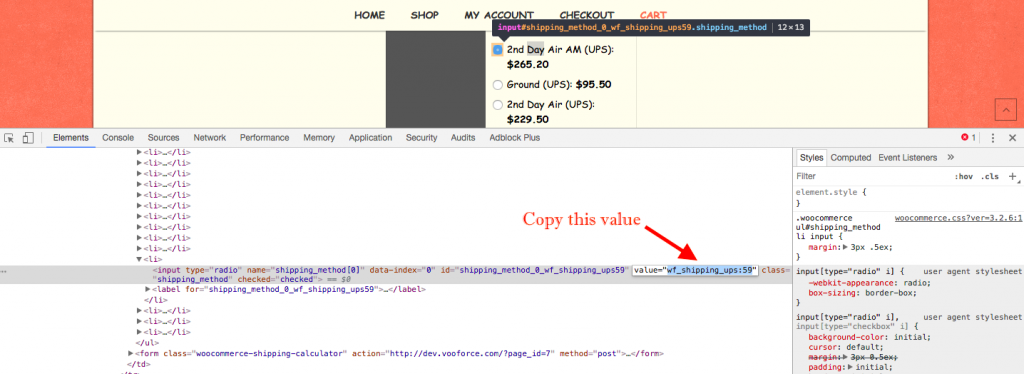This screenshot has width=1024, height=374.
Task: Select the Computed sidebar tab
Action: [x=851, y=157]
